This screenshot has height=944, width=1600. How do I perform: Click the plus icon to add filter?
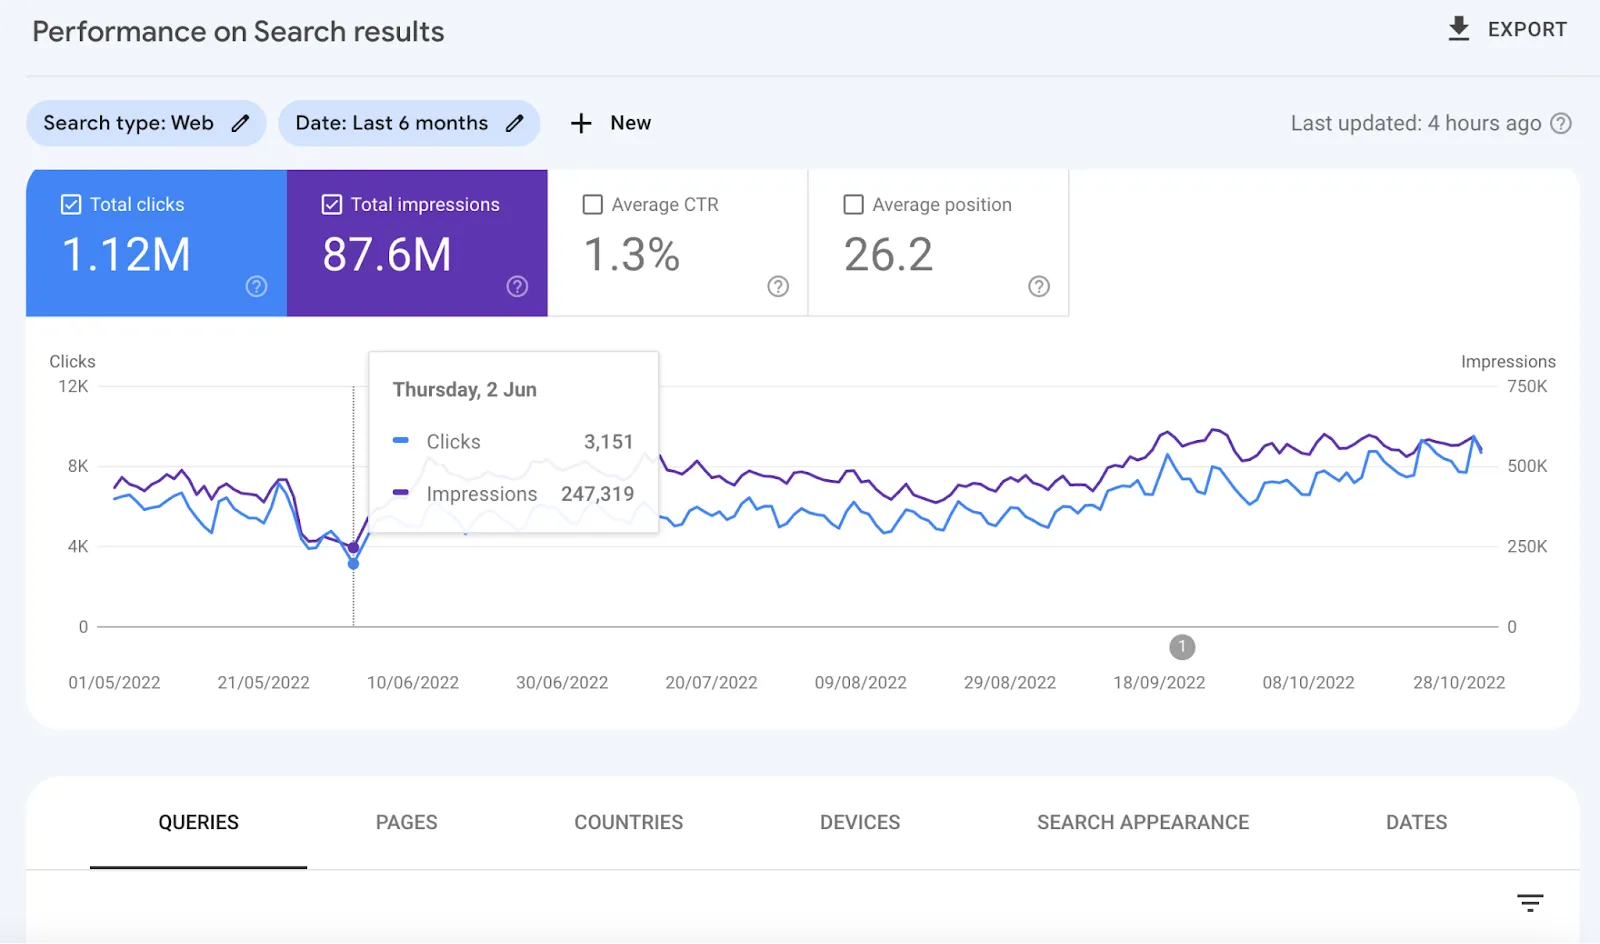pos(581,123)
